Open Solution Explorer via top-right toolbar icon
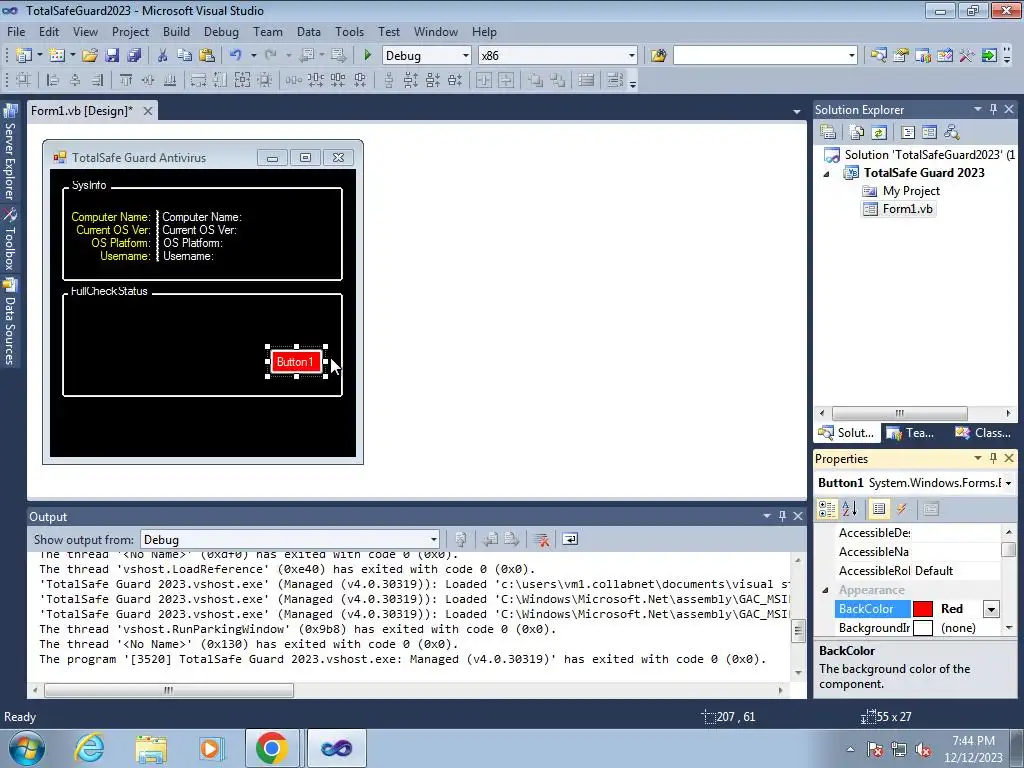 tap(878, 56)
